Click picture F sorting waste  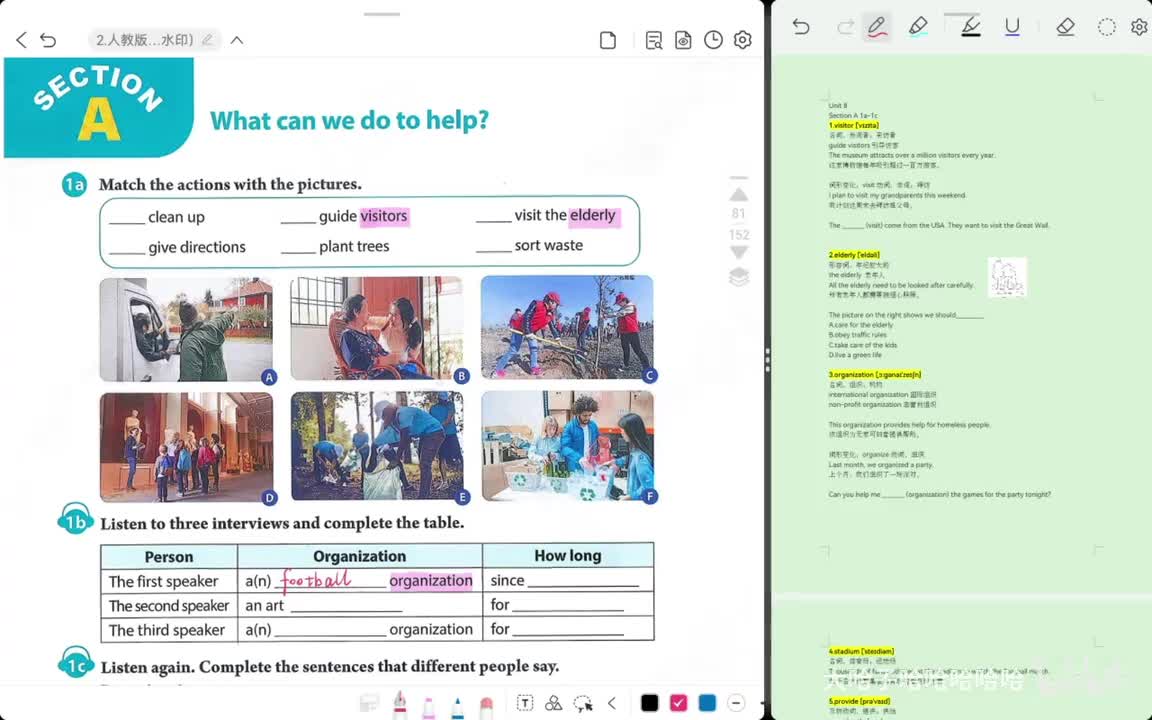pos(568,445)
